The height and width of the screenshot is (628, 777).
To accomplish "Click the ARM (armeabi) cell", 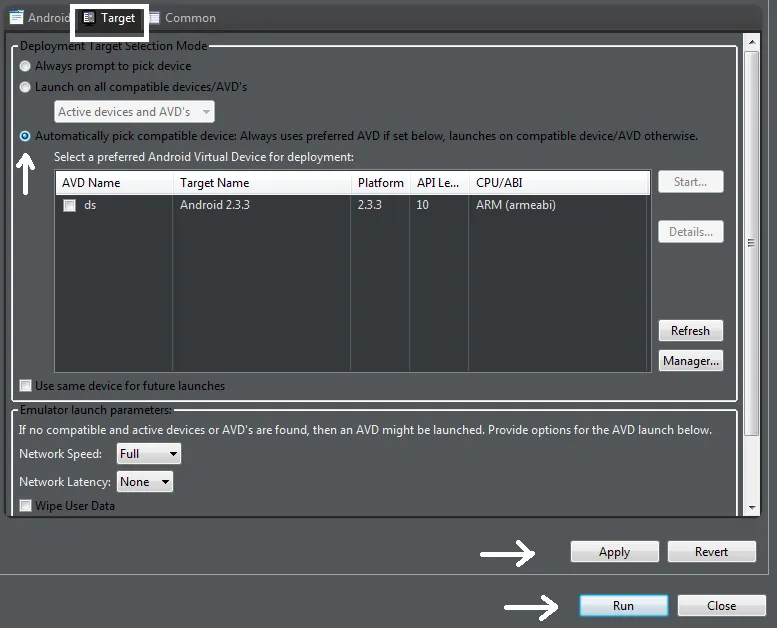I will click(516, 205).
